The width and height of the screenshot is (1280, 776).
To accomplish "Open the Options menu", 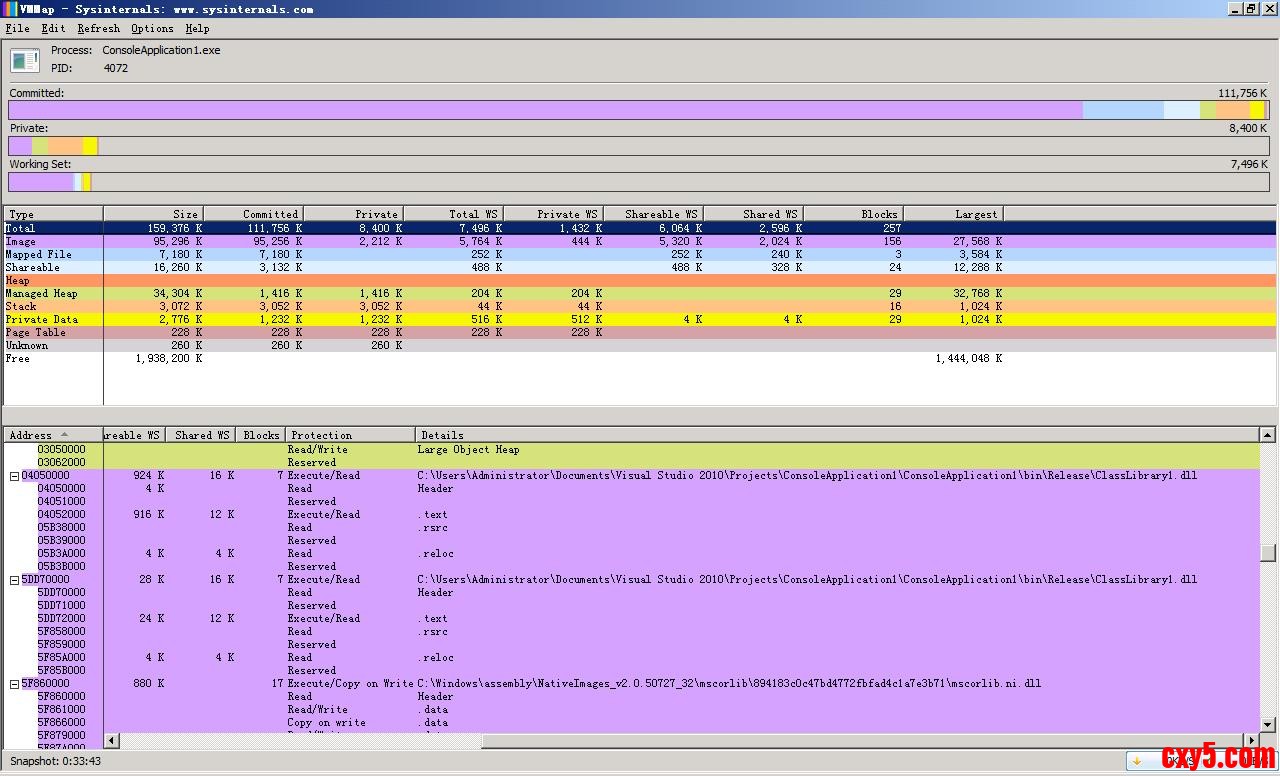I will click(152, 29).
